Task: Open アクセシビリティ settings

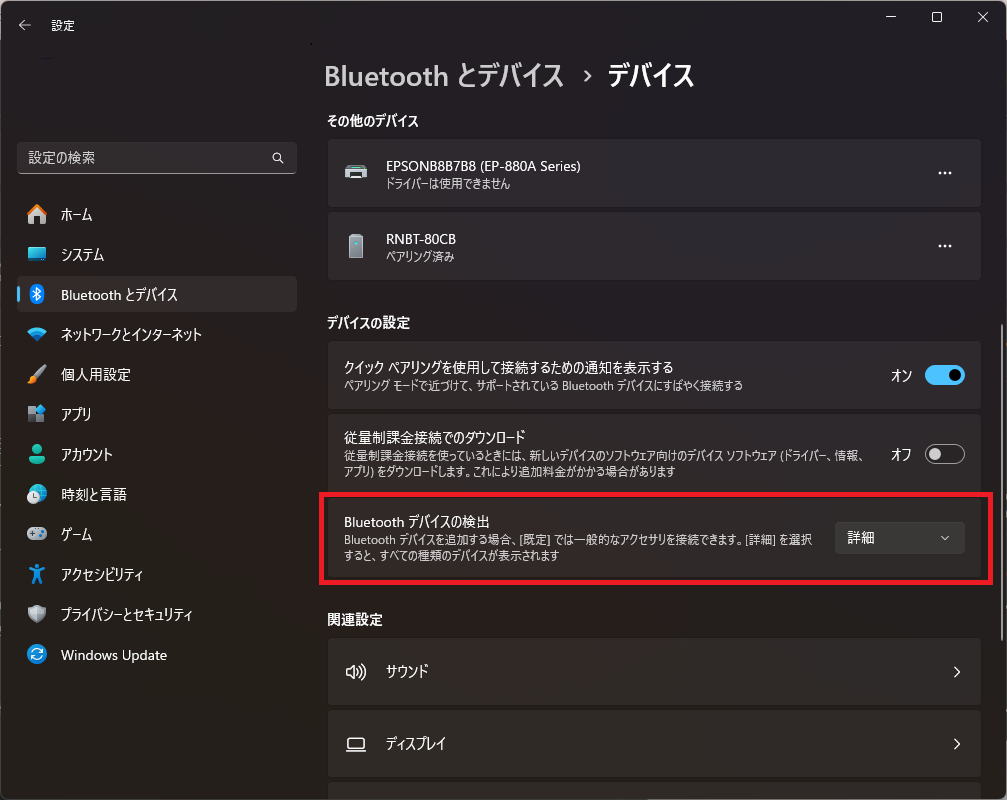Action: [x=157, y=574]
